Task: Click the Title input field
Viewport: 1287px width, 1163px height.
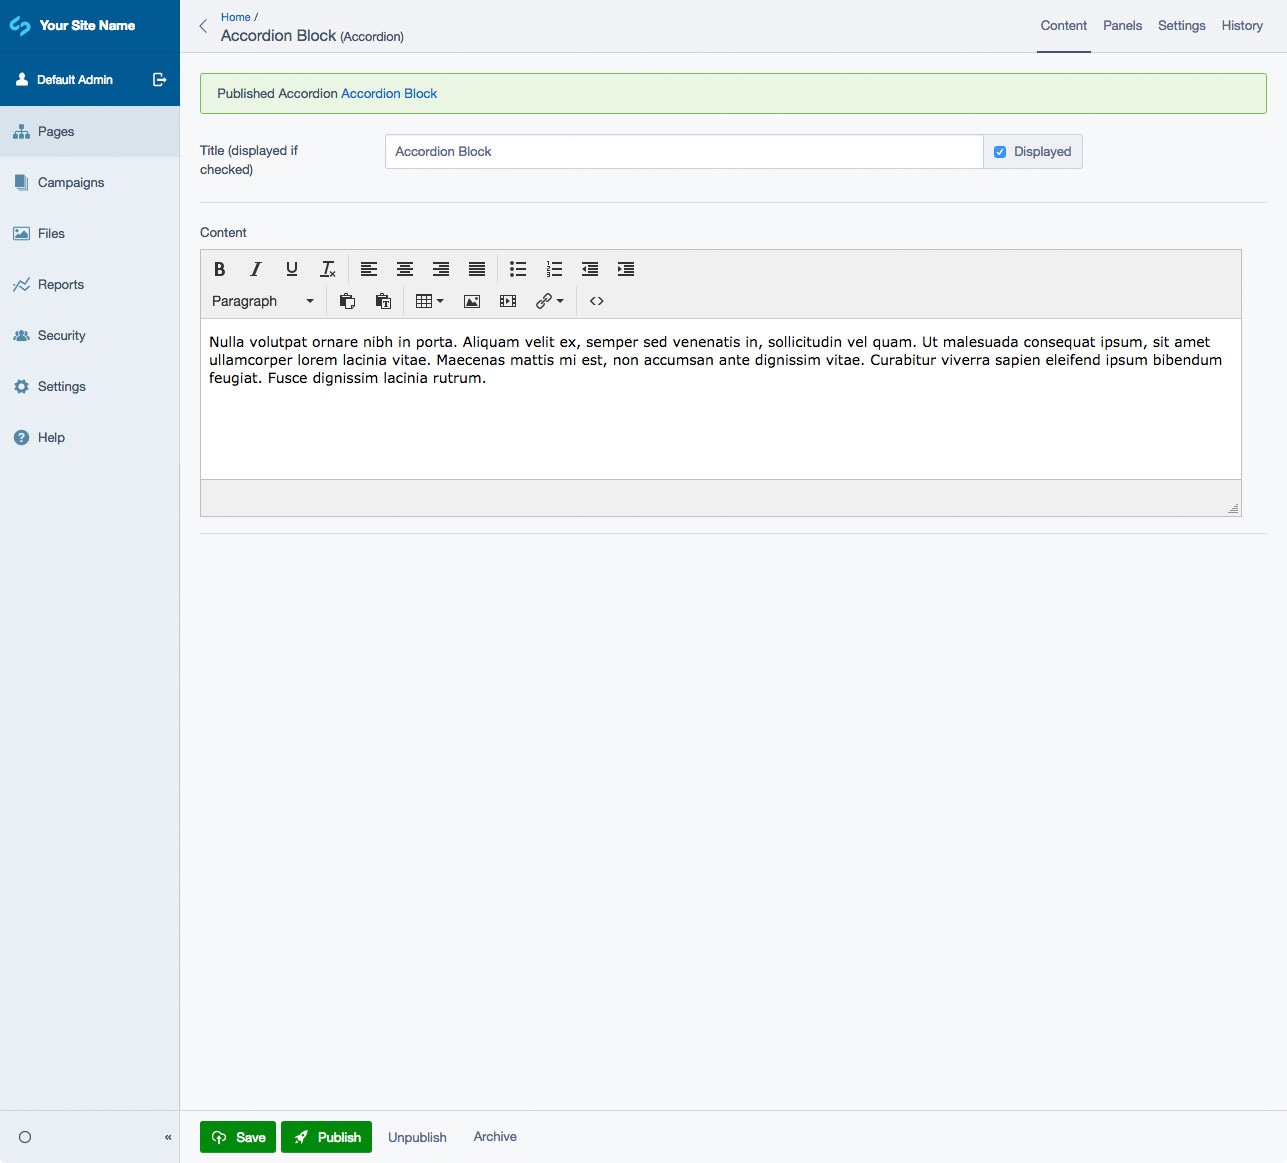Action: click(x=684, y=152)
